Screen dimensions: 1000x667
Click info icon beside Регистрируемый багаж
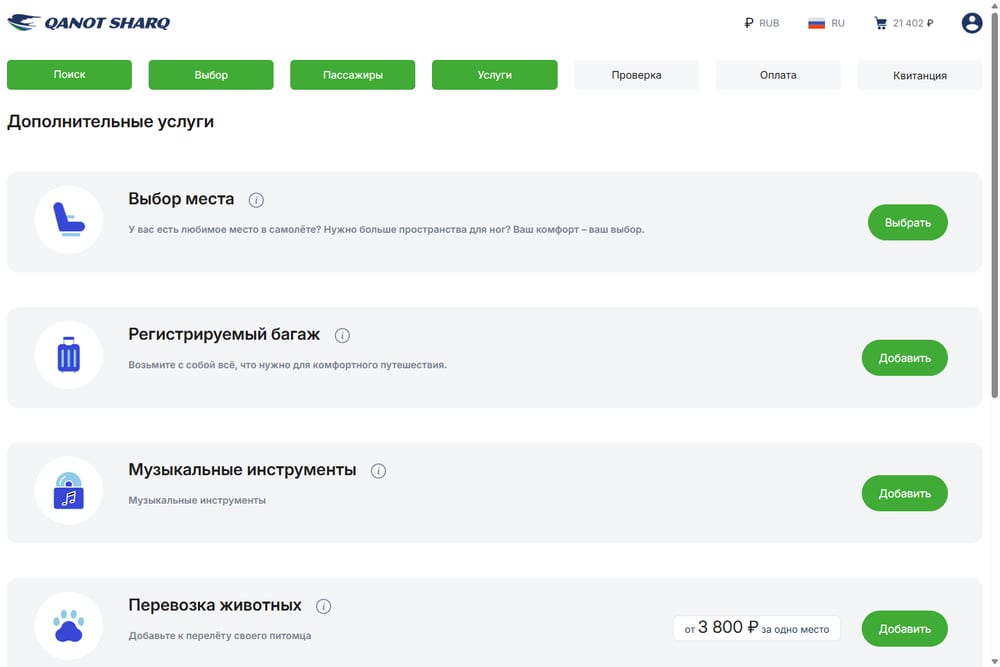coord(342,335)
